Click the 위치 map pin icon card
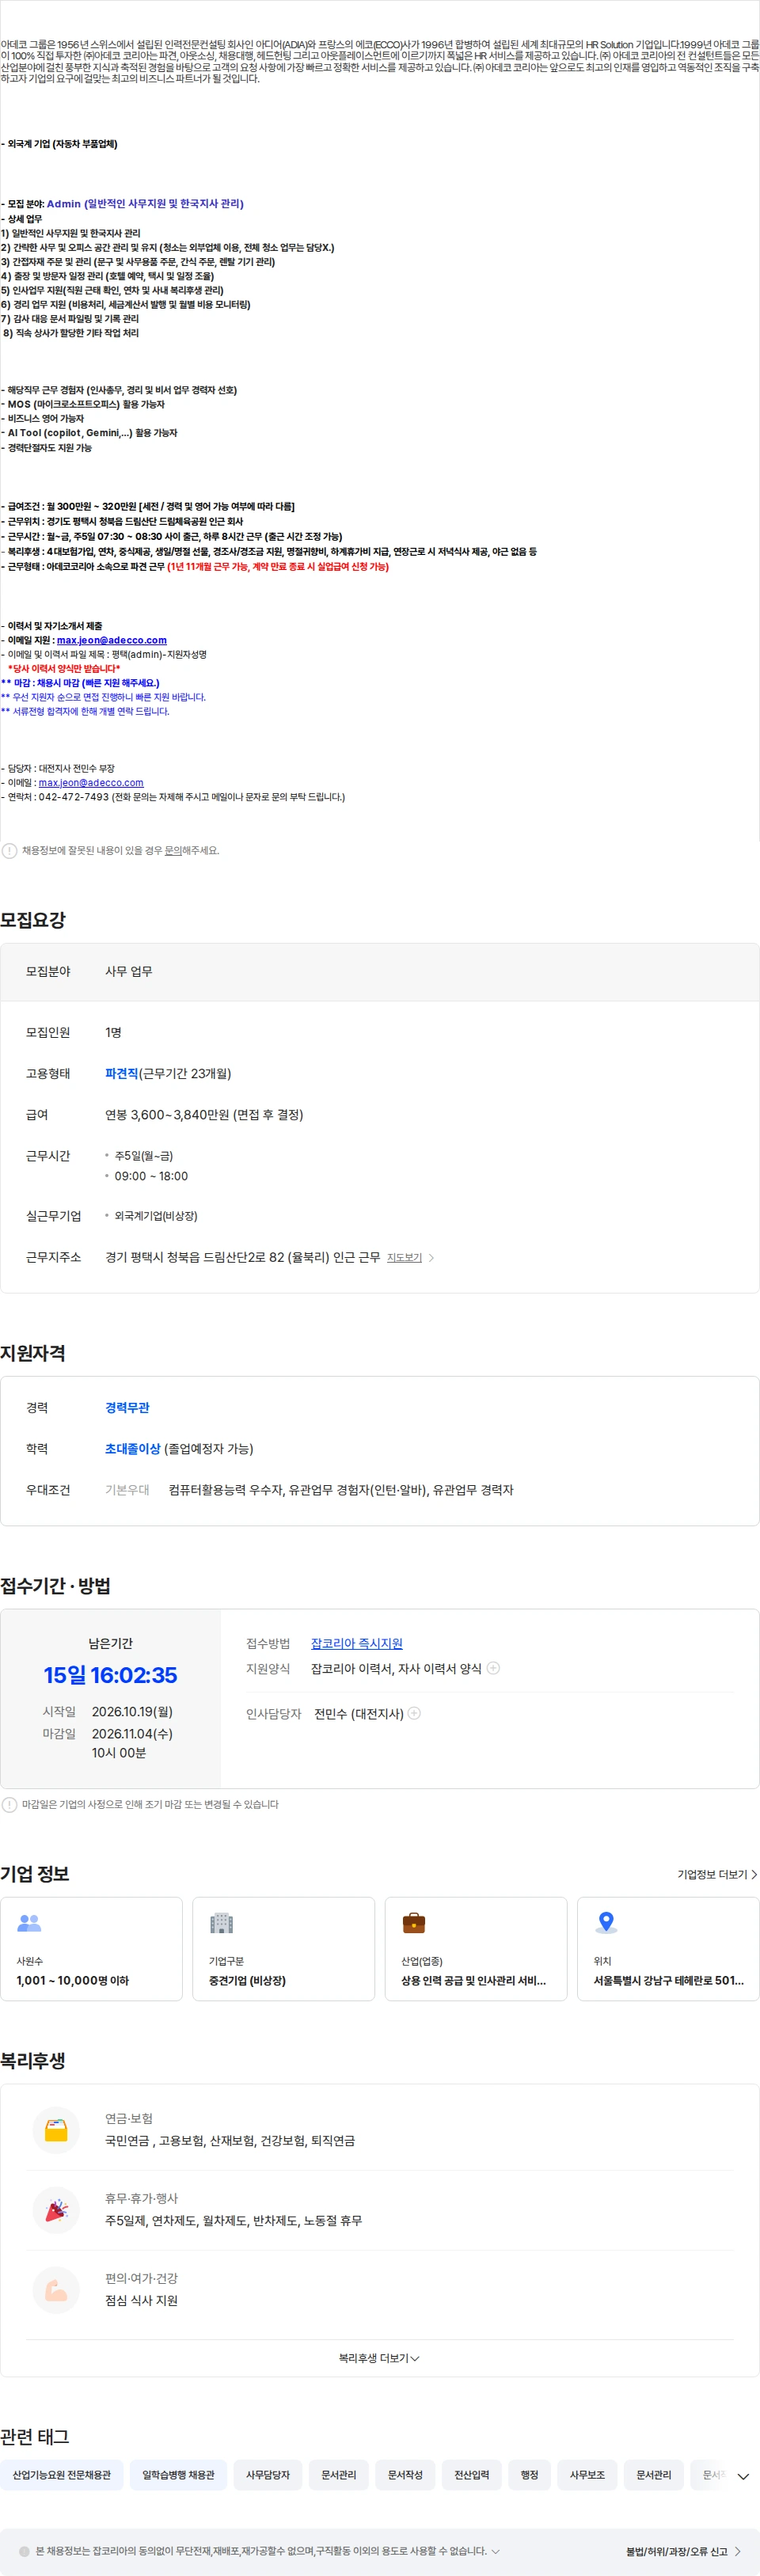 click(x=668, y=1949)
